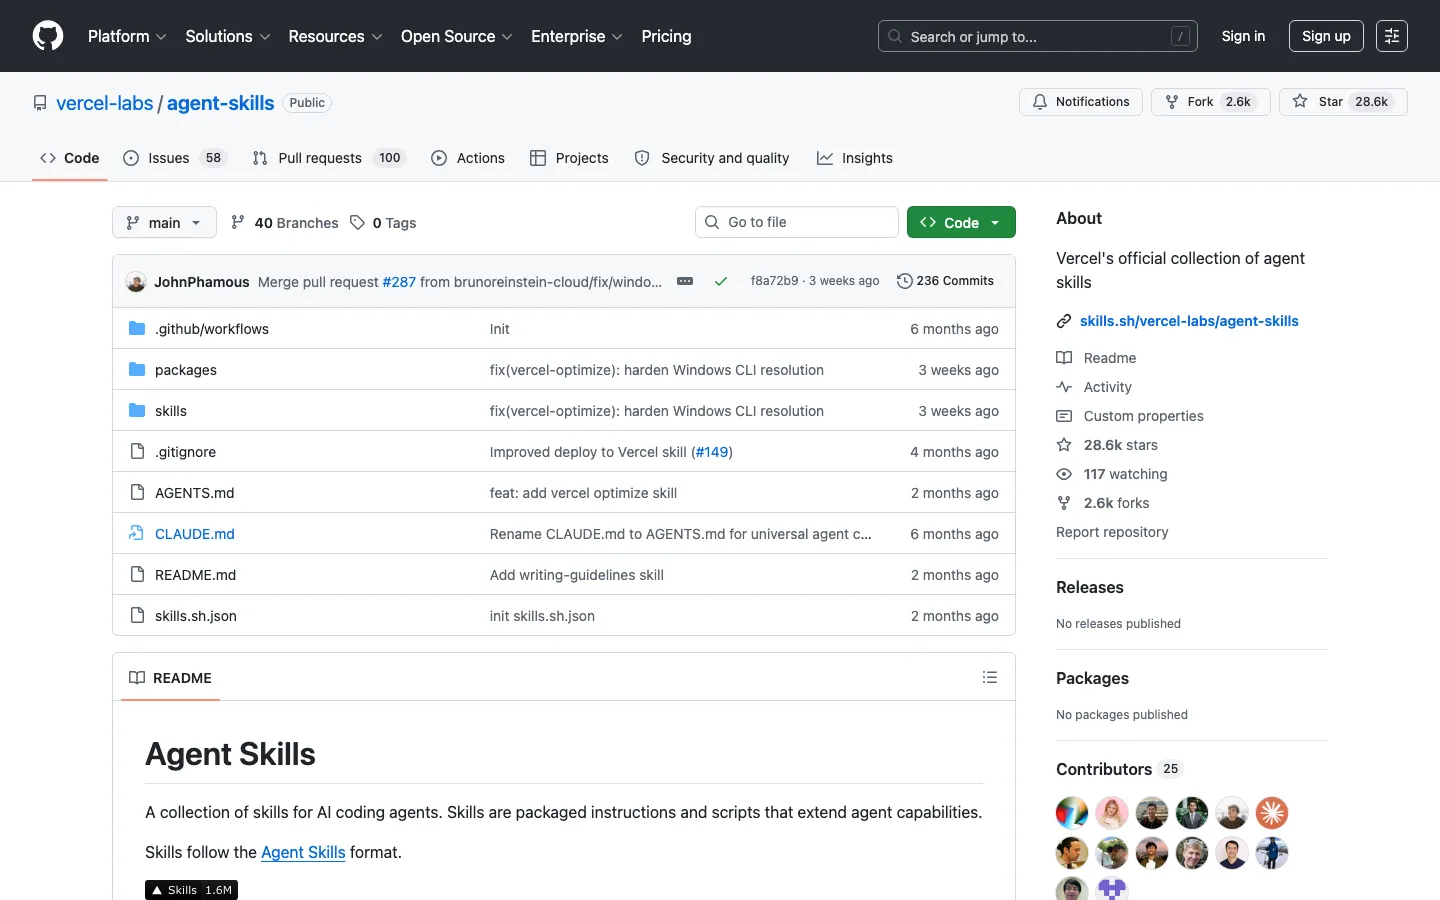Select the Code tab
This screenshot has height=900, width=1440.
pyautogui.click(x=69, y=158)
